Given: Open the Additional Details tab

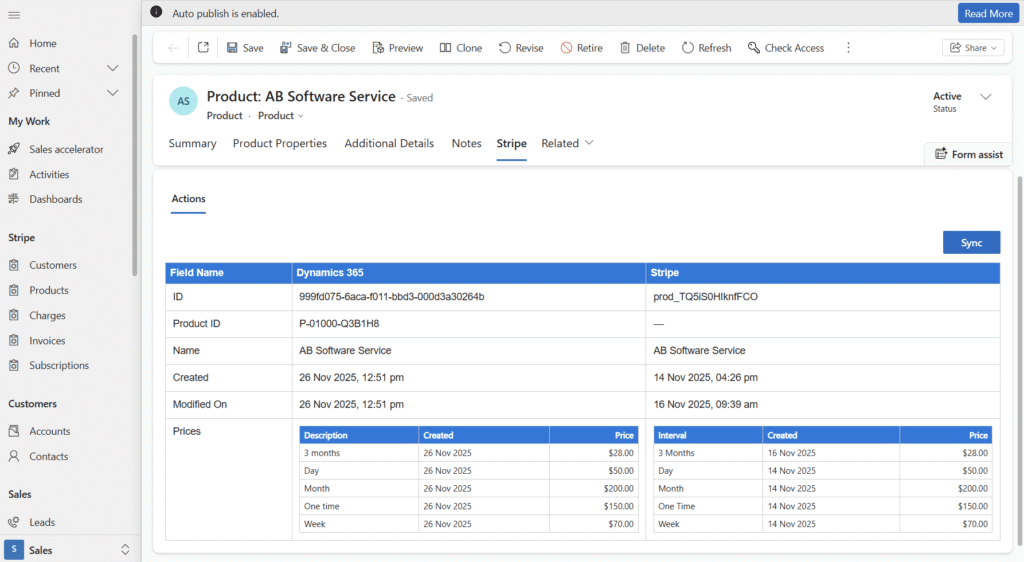Looking at the screenshot, I should coord(389,143).
